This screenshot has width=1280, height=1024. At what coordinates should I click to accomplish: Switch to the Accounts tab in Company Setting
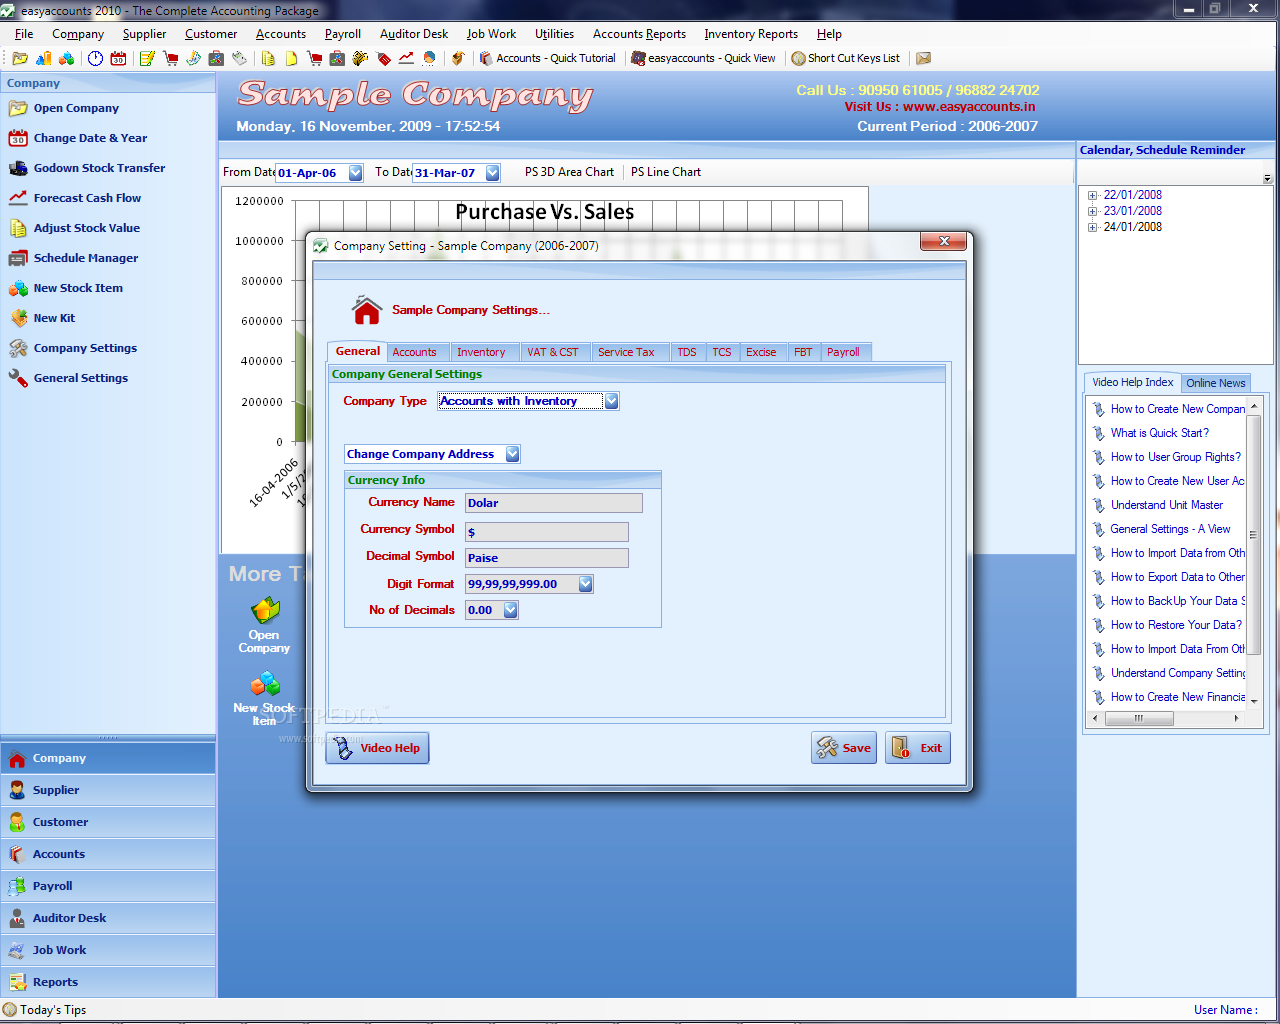[414, 352]
